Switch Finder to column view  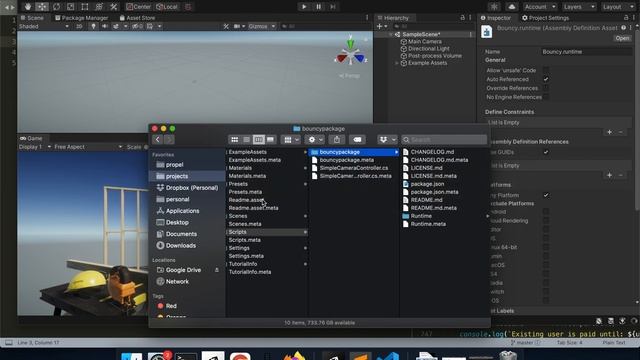tap(258, 140)
